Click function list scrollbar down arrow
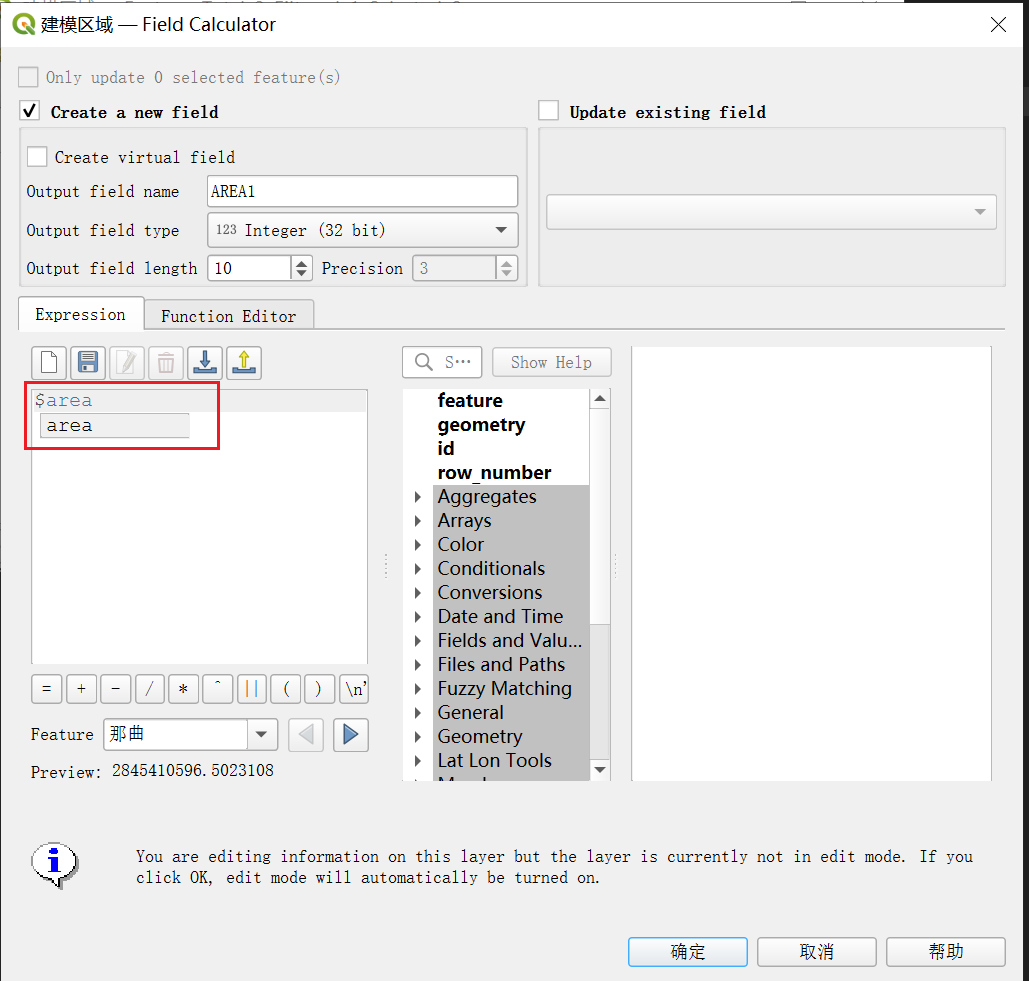 click(x=600, y=769)
